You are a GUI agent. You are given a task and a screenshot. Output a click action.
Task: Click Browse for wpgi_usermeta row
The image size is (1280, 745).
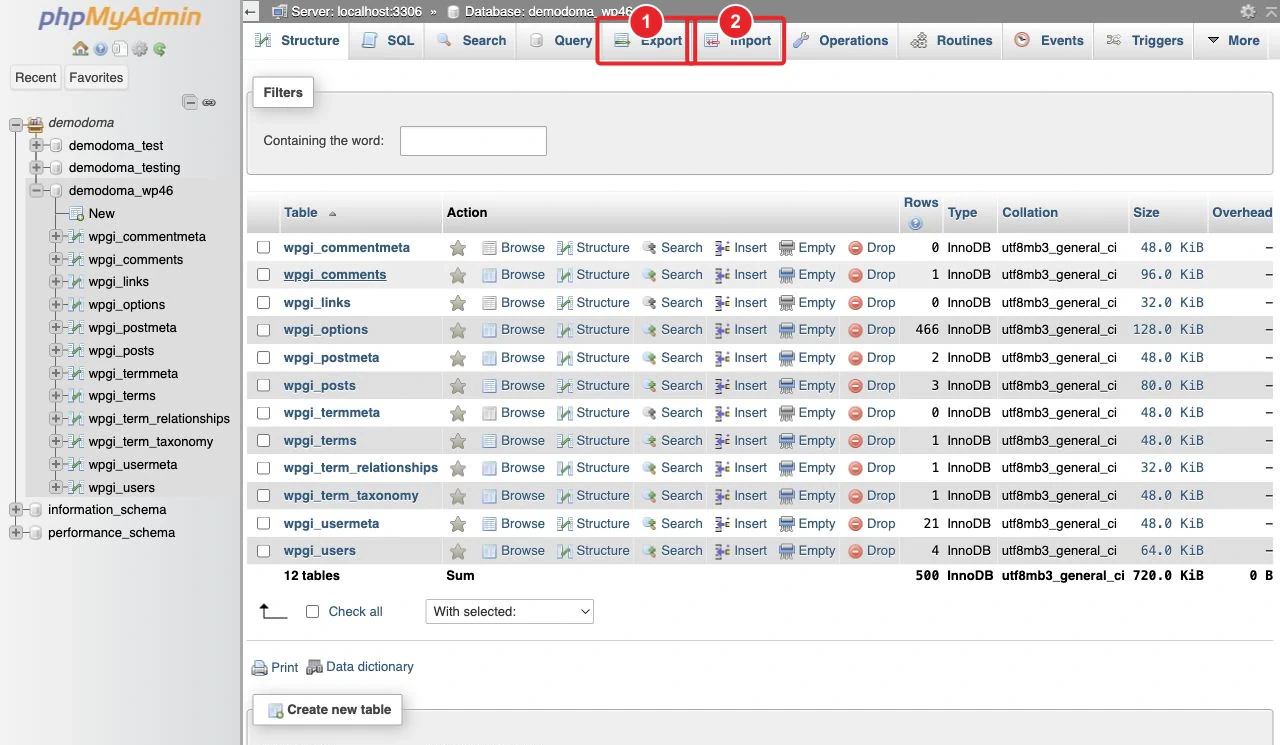[x=514, y=524]
